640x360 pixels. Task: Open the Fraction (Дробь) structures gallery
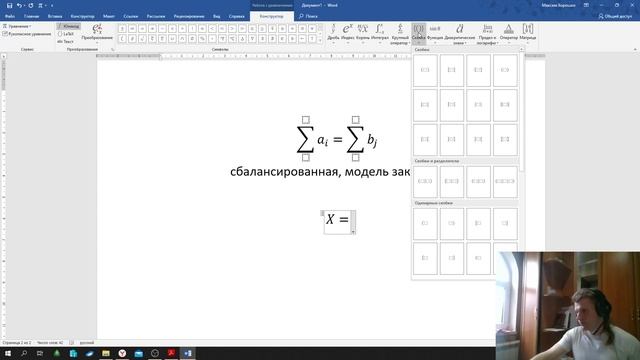(333, 33)
